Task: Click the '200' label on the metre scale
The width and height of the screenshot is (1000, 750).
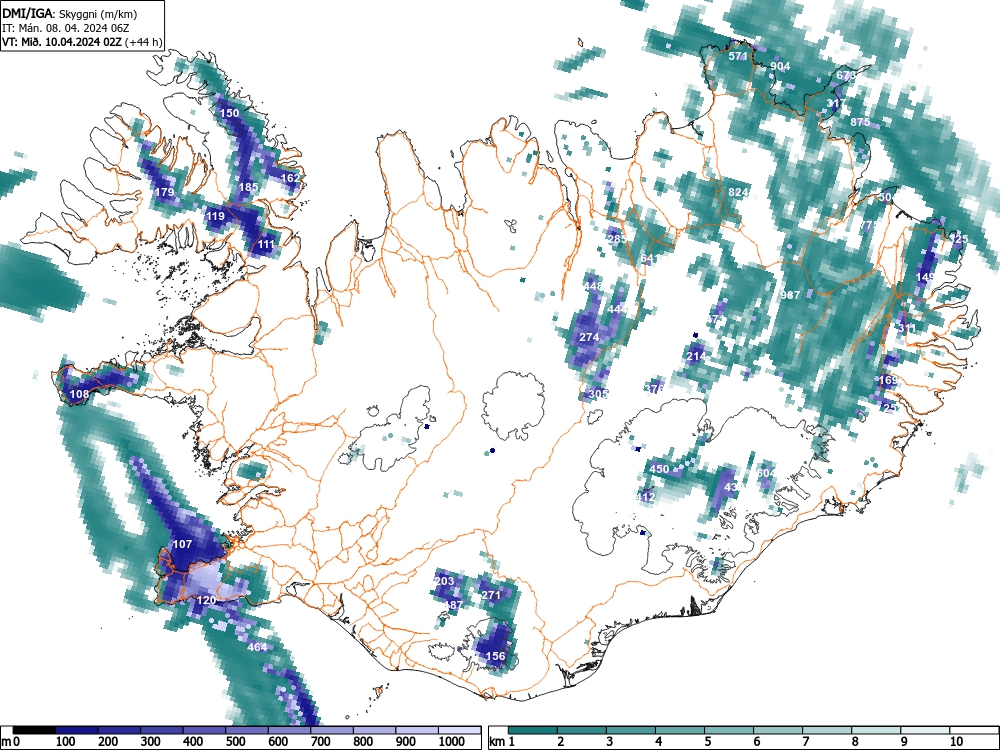Action: [108, 741]
